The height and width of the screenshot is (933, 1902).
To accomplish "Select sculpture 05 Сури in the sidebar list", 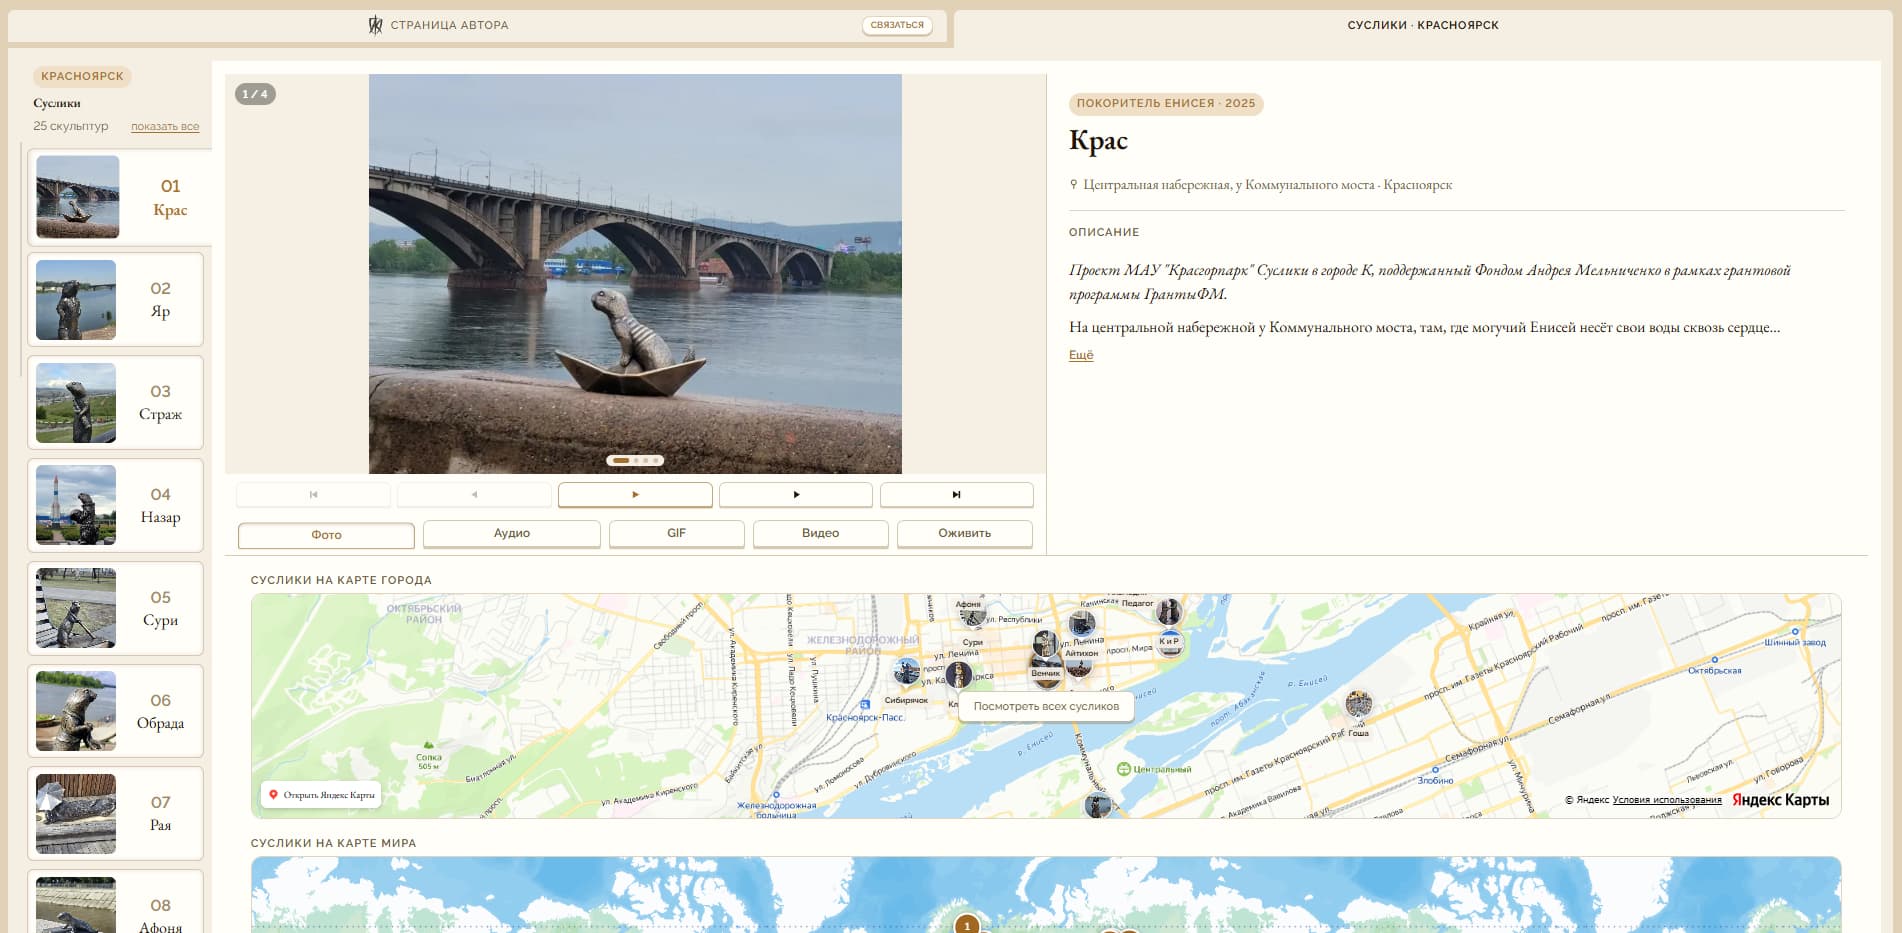I will 116,609.
